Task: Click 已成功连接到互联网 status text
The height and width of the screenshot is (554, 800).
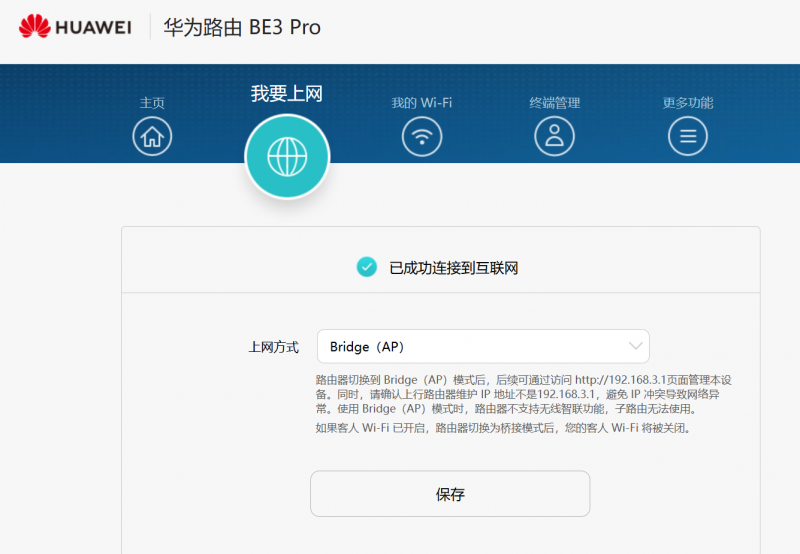Action: (454, 268)
